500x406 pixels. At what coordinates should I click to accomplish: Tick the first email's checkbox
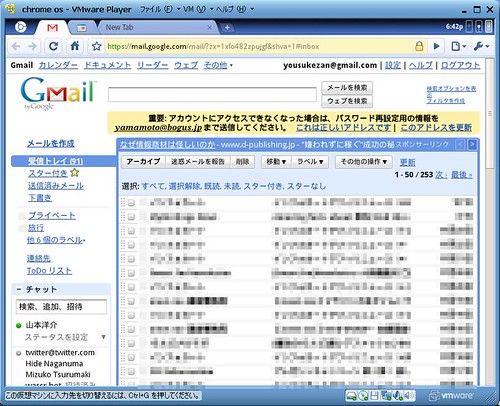(x=131, y=202)
